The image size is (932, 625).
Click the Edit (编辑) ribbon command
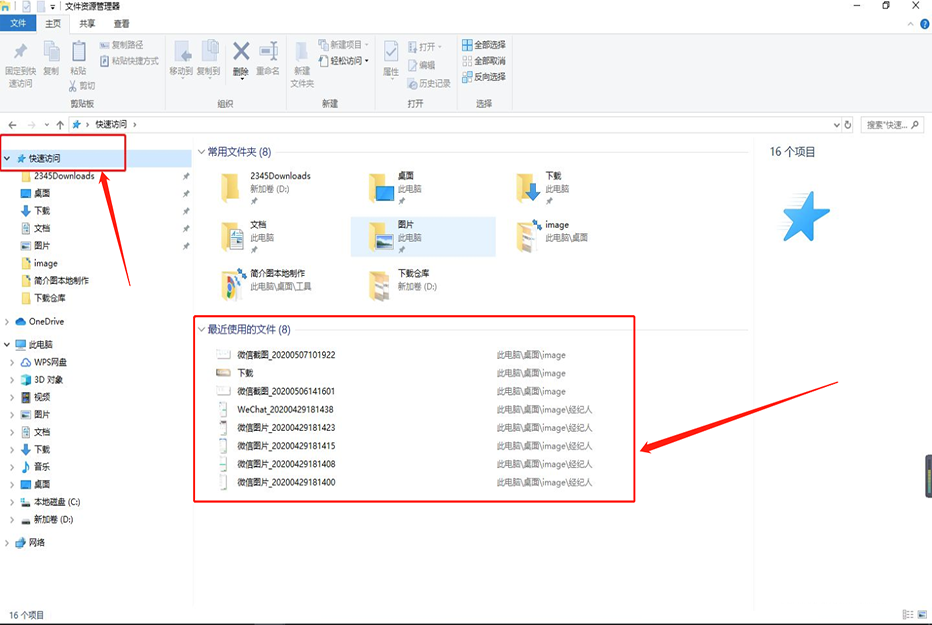(x=421, y=65)
